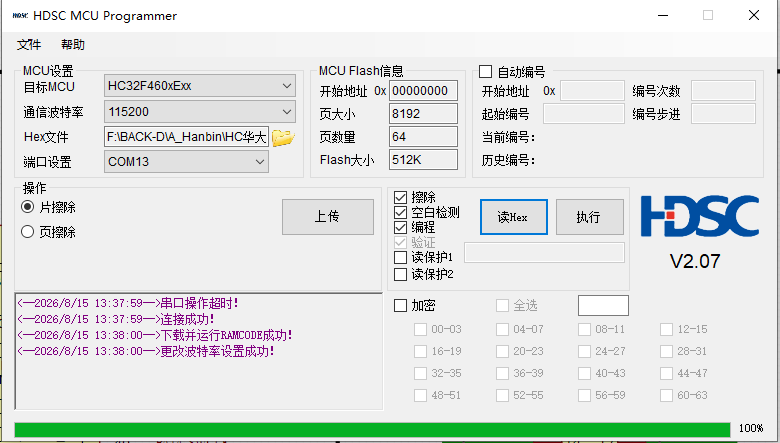The height and width of the screenshot is (443, 780).
Task: Click the 100% progress label
Action: (751, 428)
